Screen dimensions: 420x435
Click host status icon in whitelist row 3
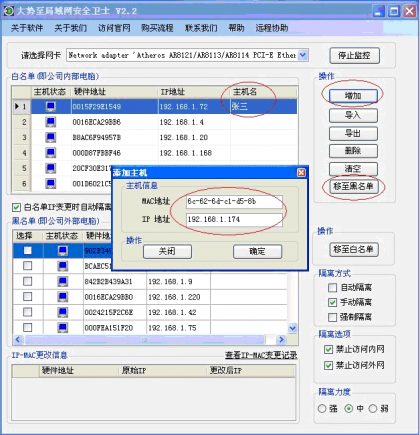click(51, 137)
